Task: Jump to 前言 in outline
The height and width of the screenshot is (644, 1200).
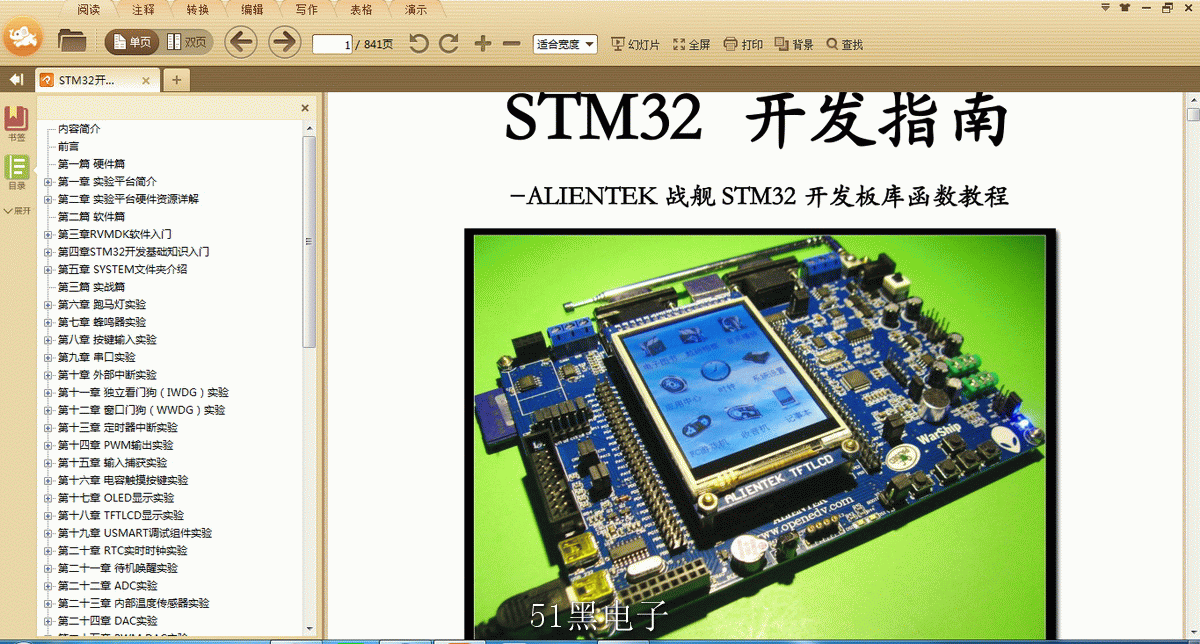Action: (68, 146)
